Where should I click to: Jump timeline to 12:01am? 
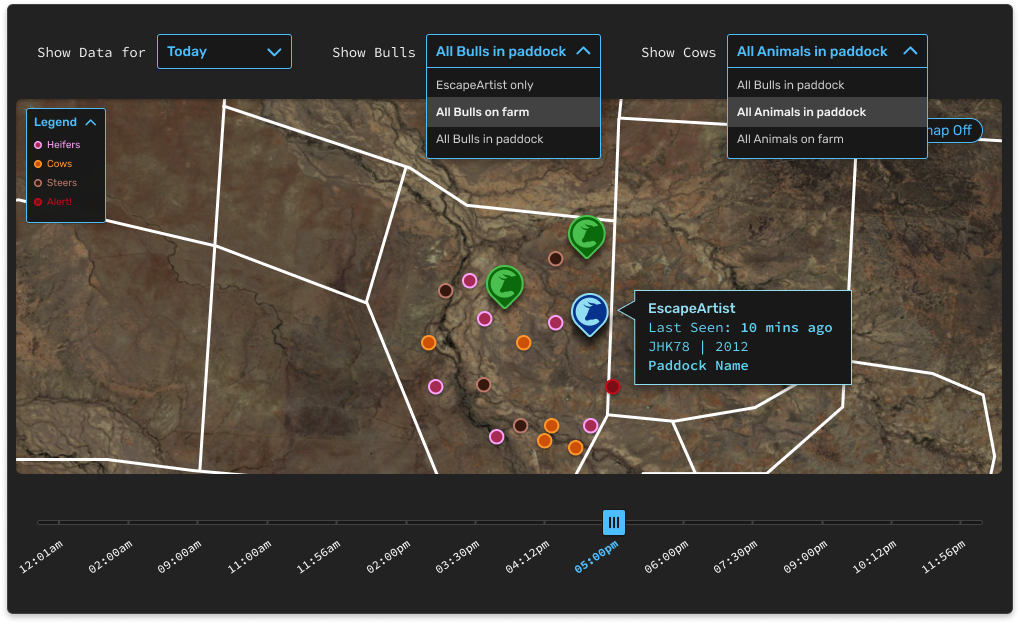[x=41, y=557]
